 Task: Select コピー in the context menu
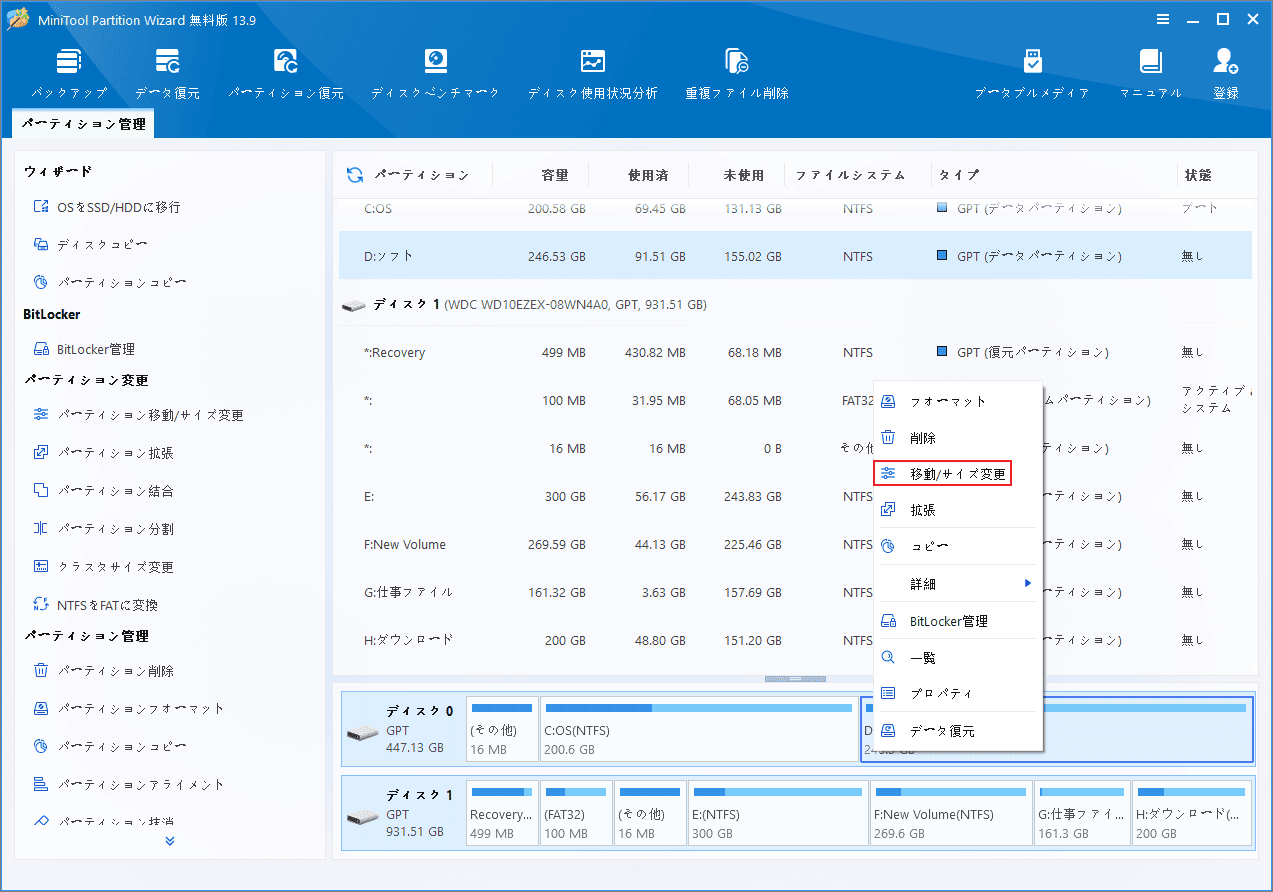pyautogui.click(x=958, y=546)
